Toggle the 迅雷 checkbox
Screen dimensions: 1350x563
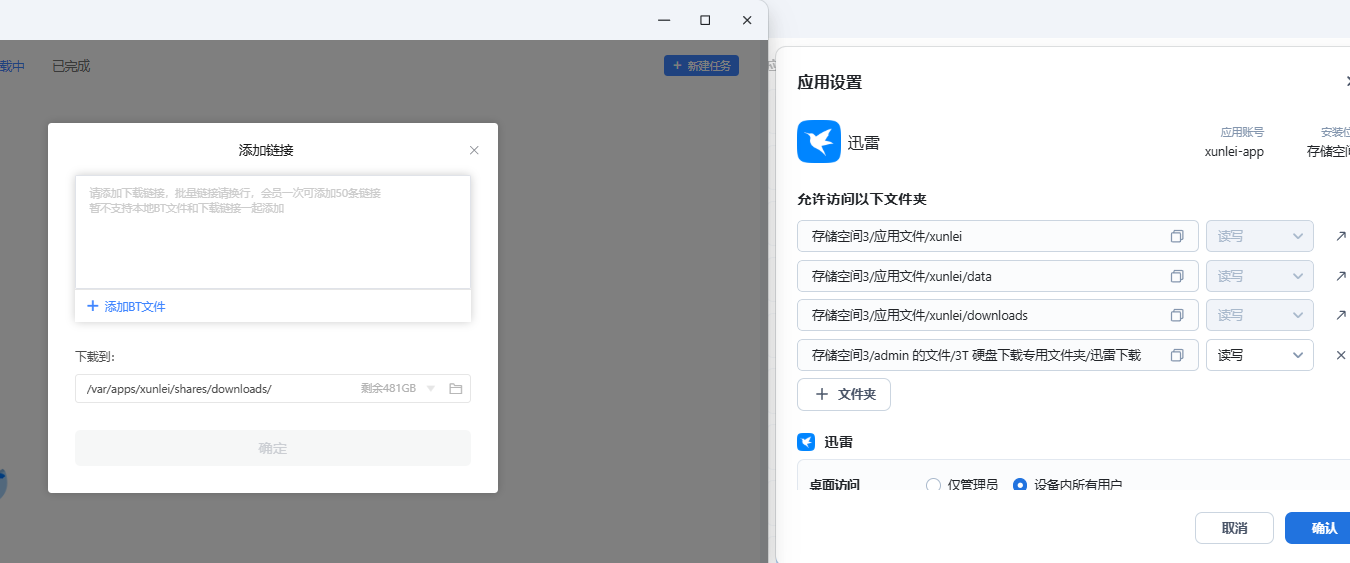[x=806, y=442]
